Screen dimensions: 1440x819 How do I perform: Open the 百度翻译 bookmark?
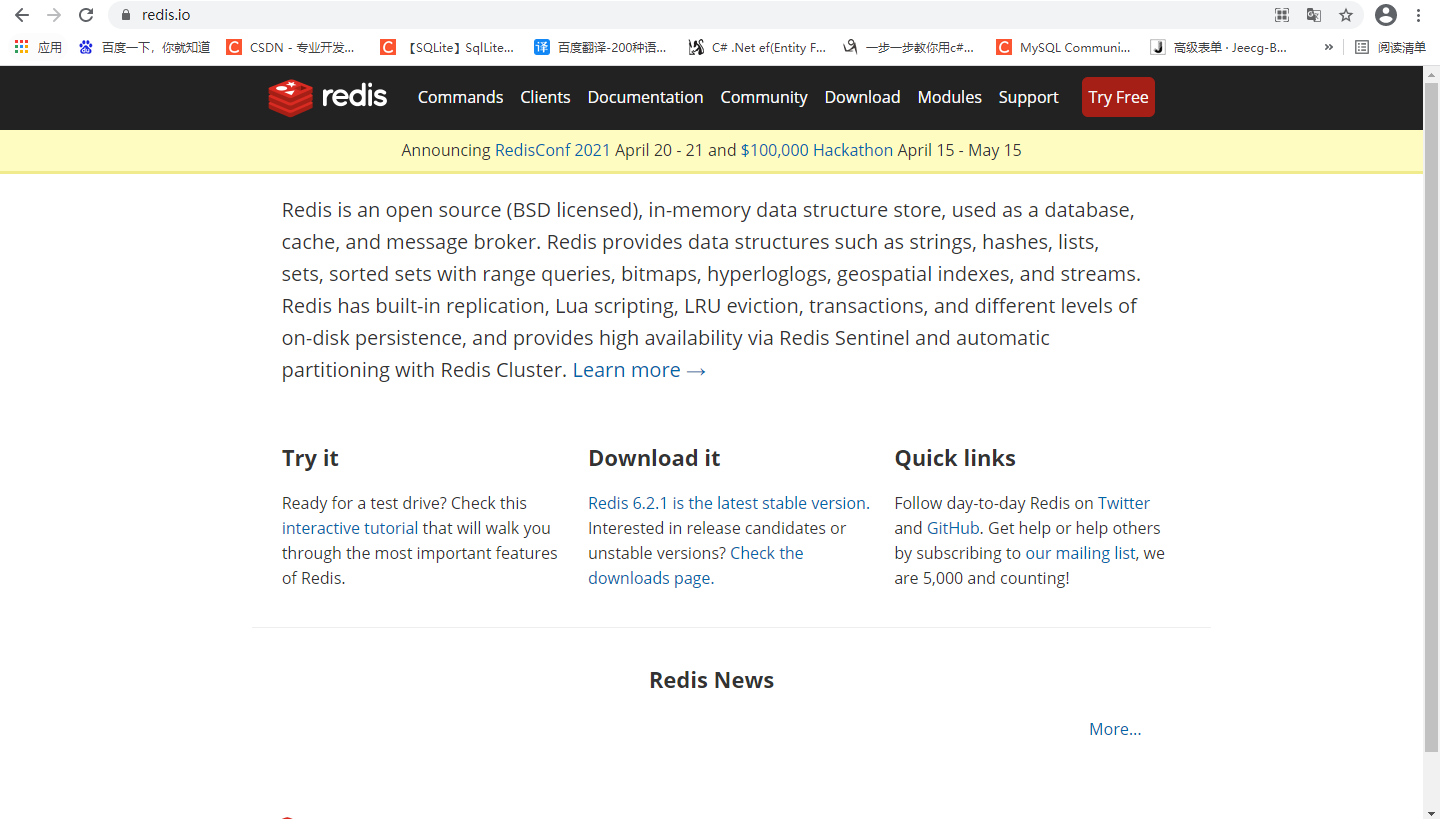coord(600,47)
